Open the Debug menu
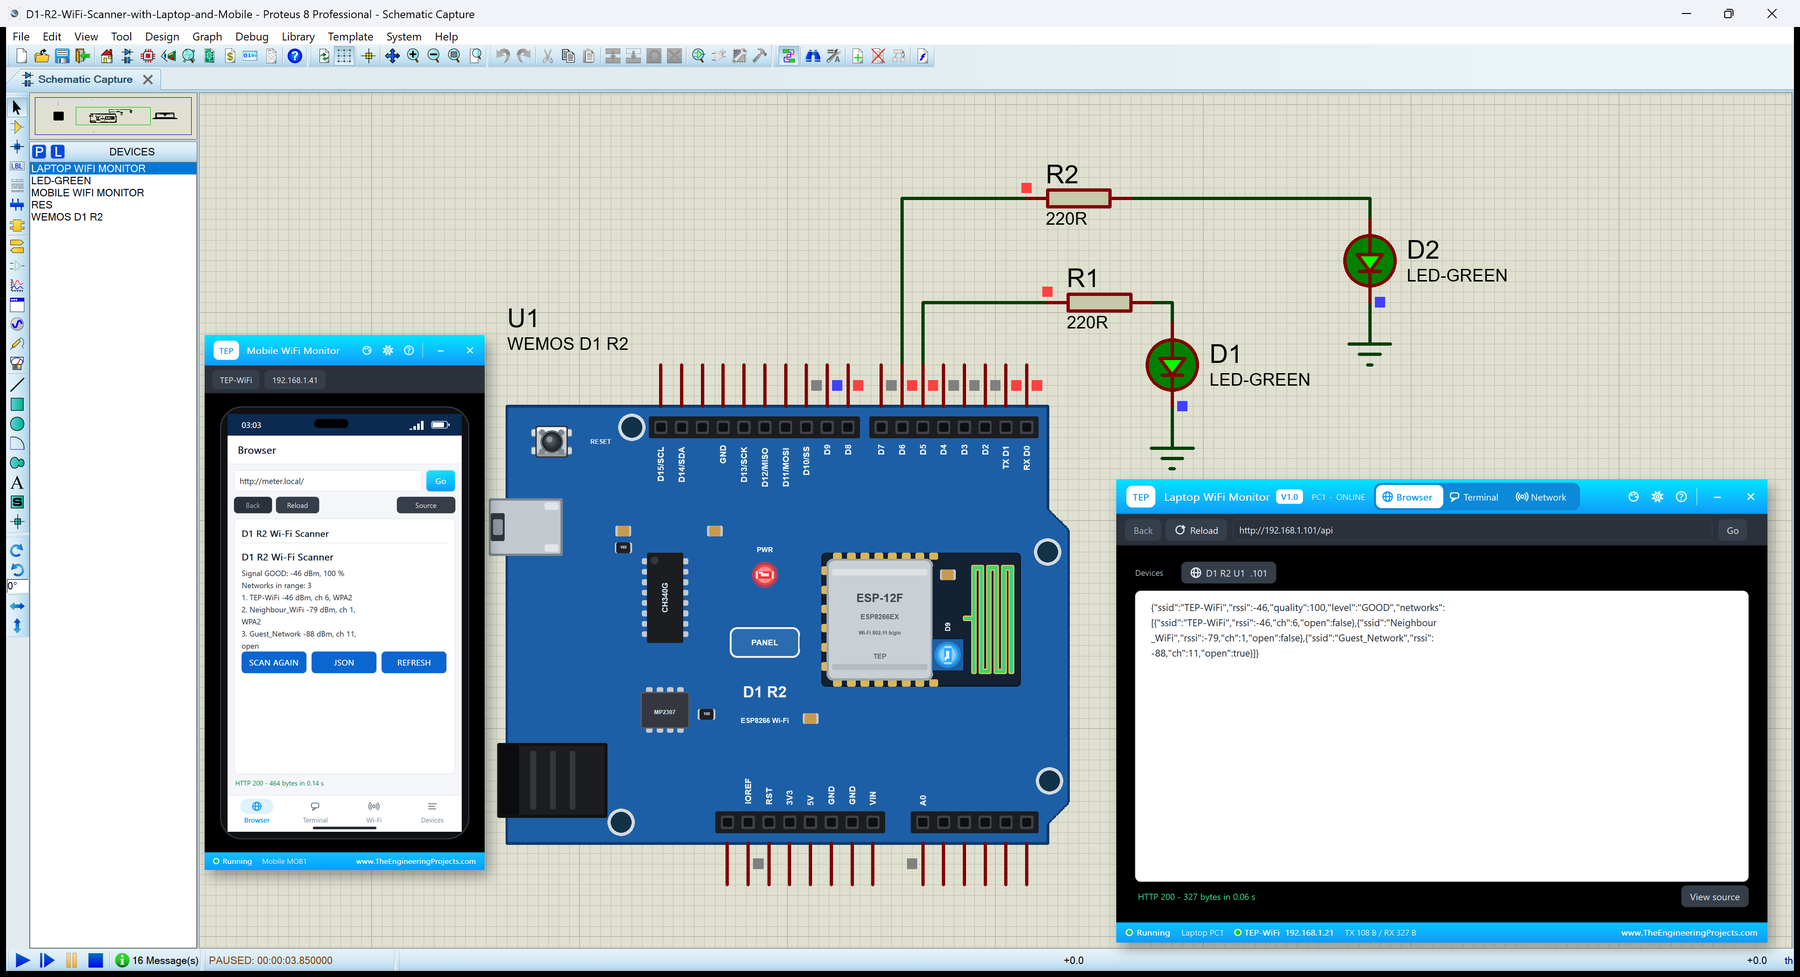1800x977 pixels. point(252,37)
